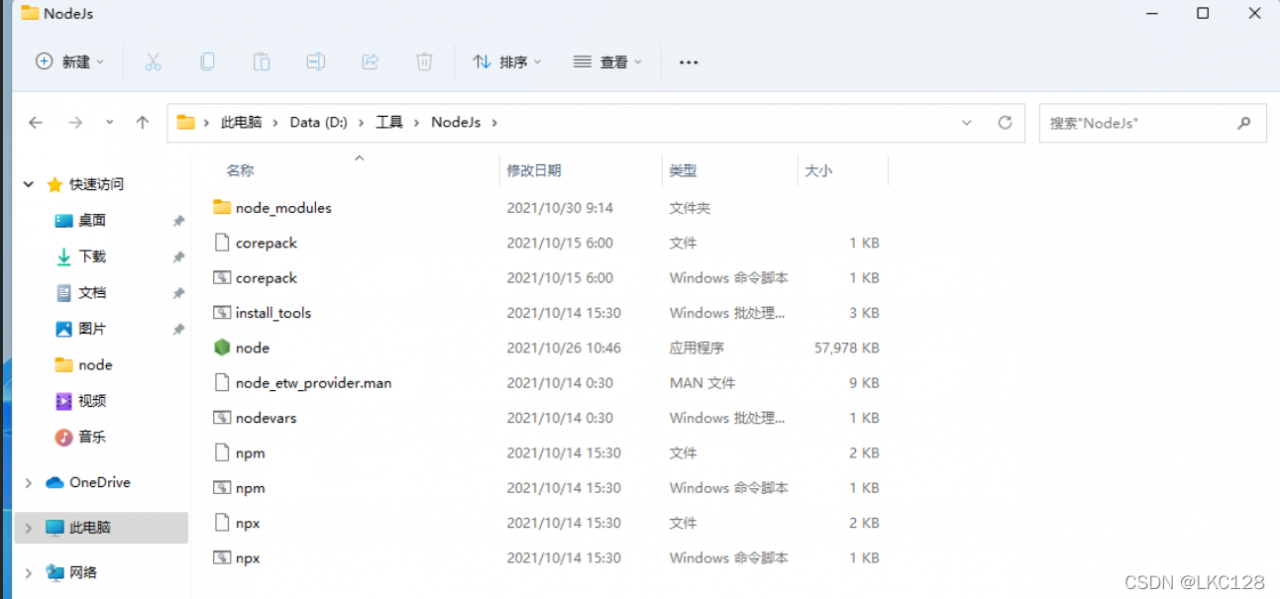Screen dimensions: 1280x599
Task: Click the Share icon in the toolbar
Action: pos(370,62)
